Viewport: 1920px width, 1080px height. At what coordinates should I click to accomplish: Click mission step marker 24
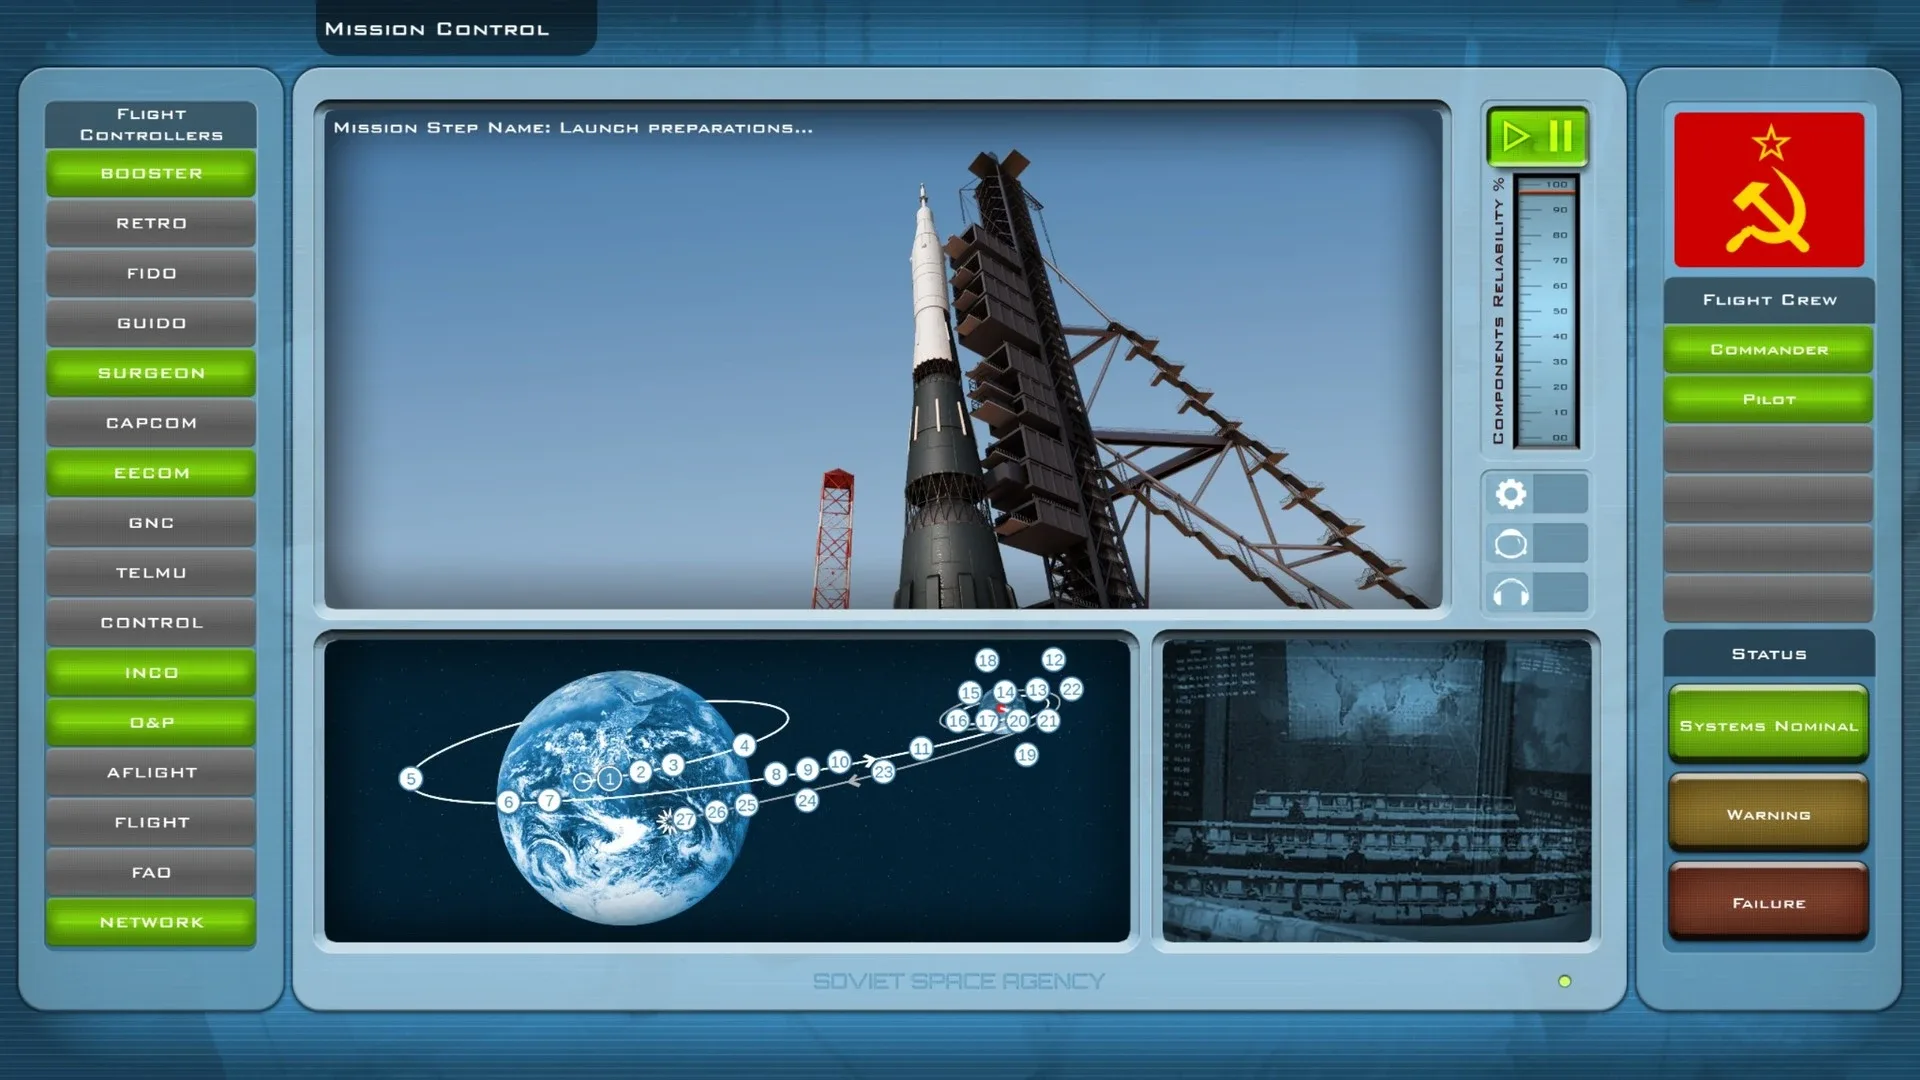pos(807,801)
